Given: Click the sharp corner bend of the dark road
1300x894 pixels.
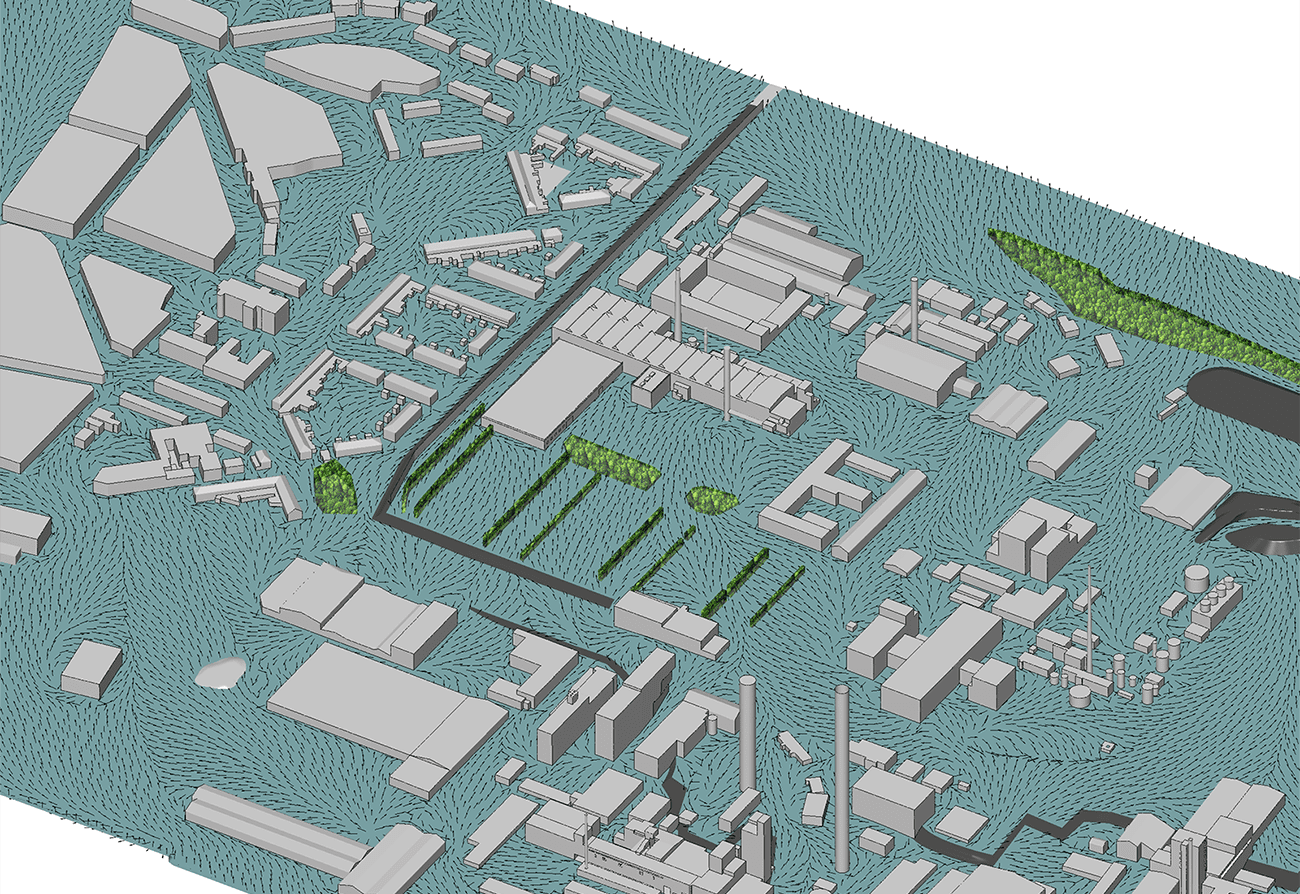Looking at the screenshot, I should coord(383,515).
